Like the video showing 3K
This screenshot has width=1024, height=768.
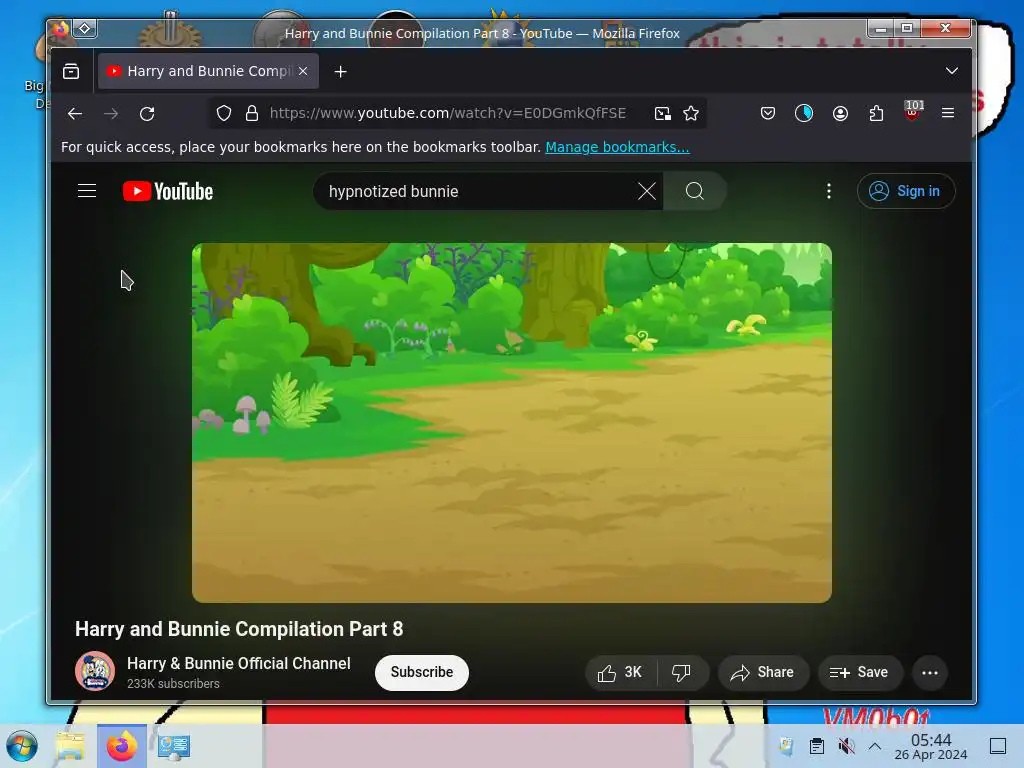point(620,673)
